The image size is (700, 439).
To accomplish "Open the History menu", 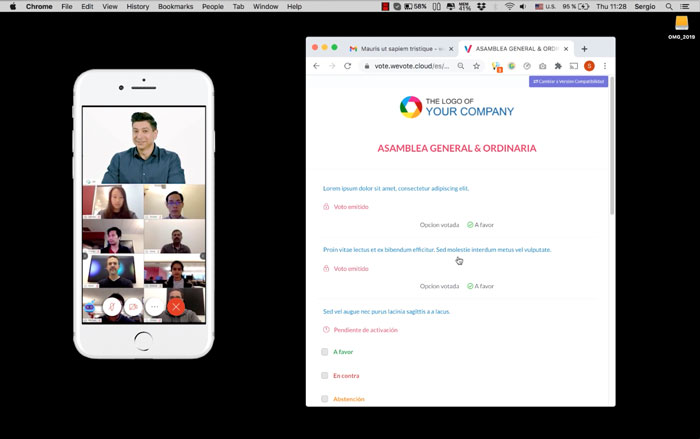I will coord(138,6).
